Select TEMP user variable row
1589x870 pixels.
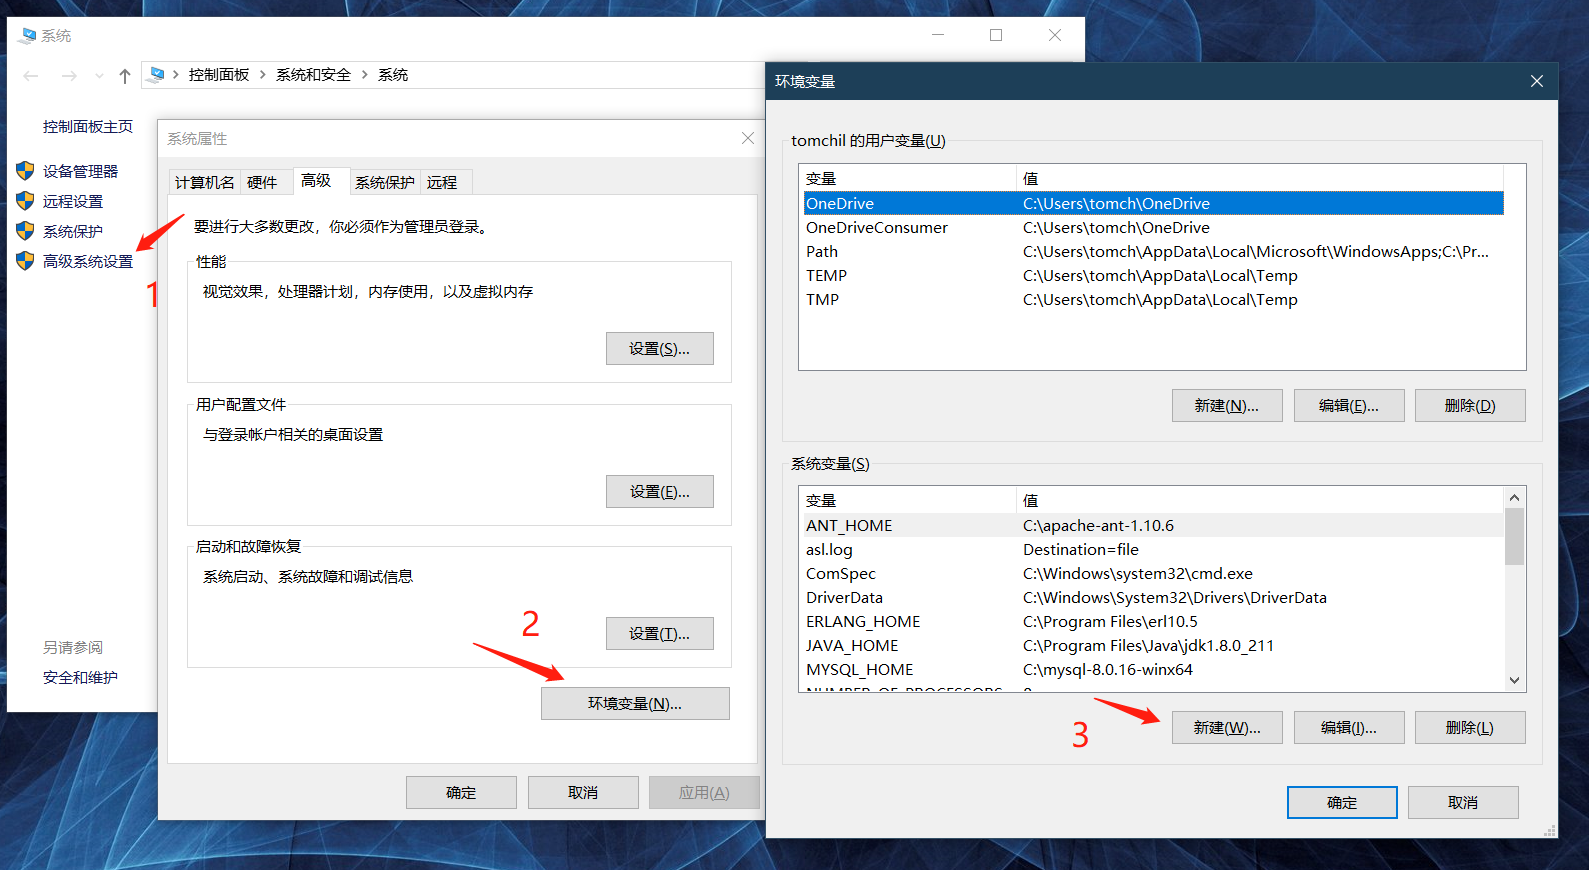point(1154,276)
